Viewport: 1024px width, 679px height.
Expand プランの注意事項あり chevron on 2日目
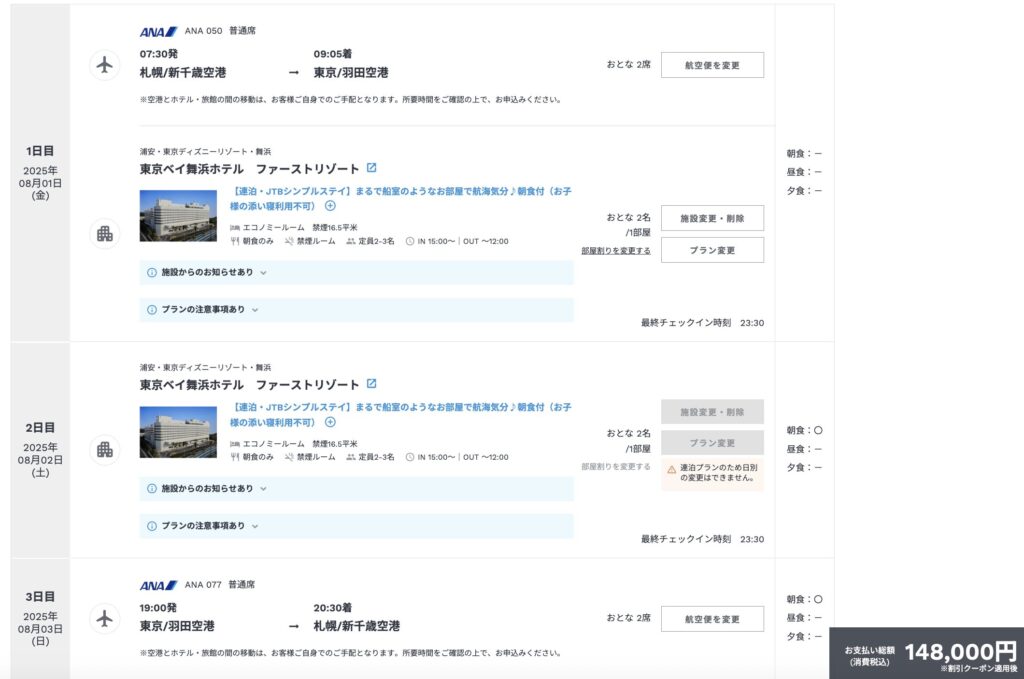(255, 526)
